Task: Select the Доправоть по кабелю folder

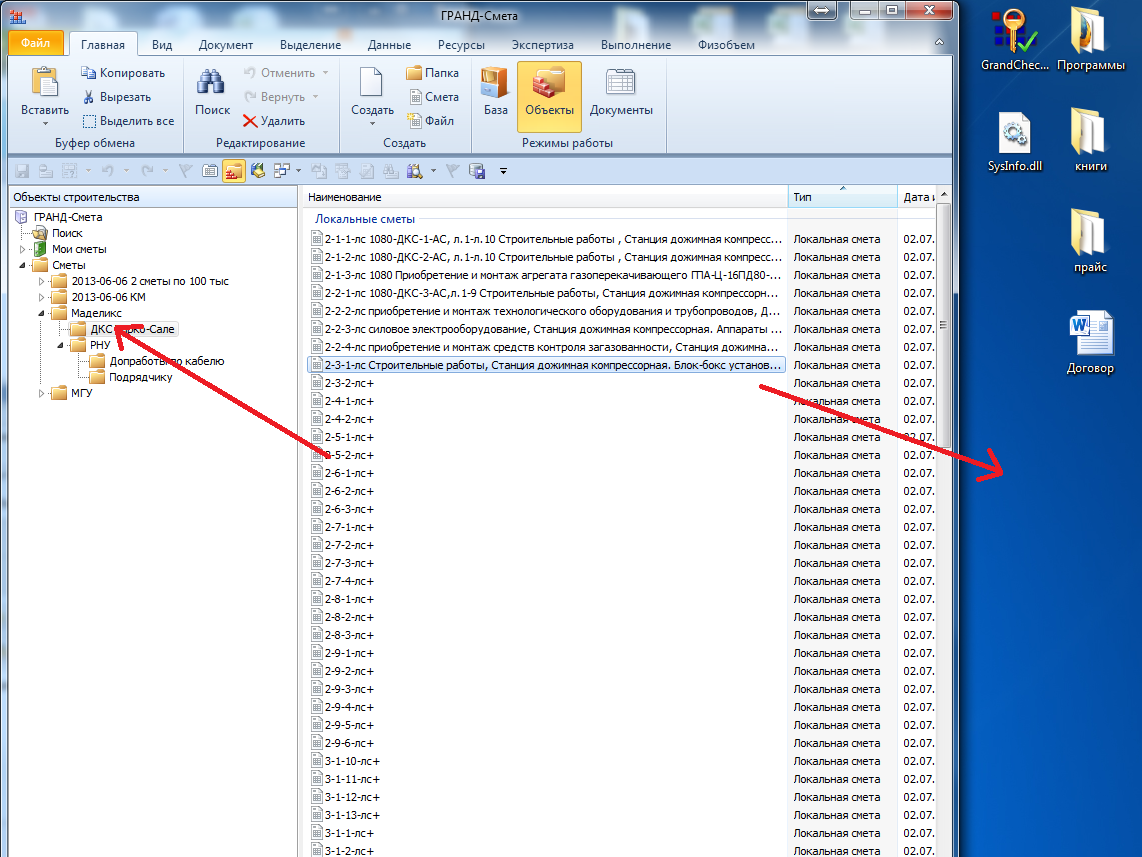Action: pyautogui.click(x=167, y=361)
